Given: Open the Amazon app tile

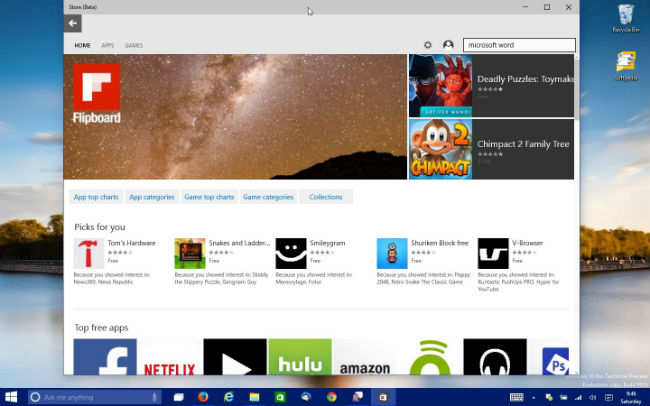Looking at the screenshot, I should point(365,357).
